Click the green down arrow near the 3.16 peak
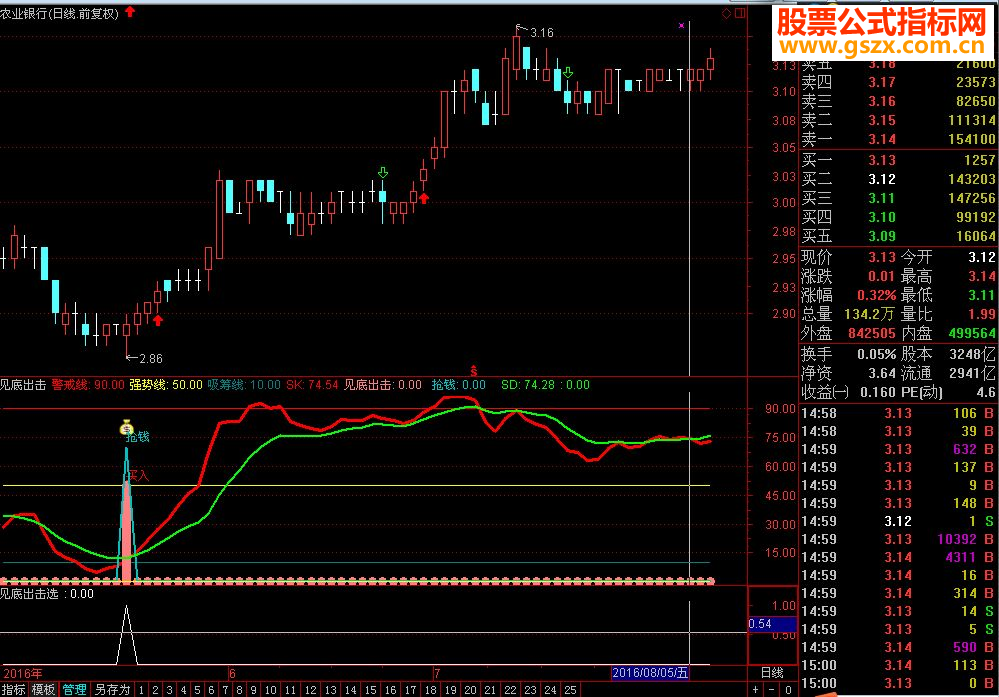Viewport: 999px width, 697px height. click(x=568, y=73)
